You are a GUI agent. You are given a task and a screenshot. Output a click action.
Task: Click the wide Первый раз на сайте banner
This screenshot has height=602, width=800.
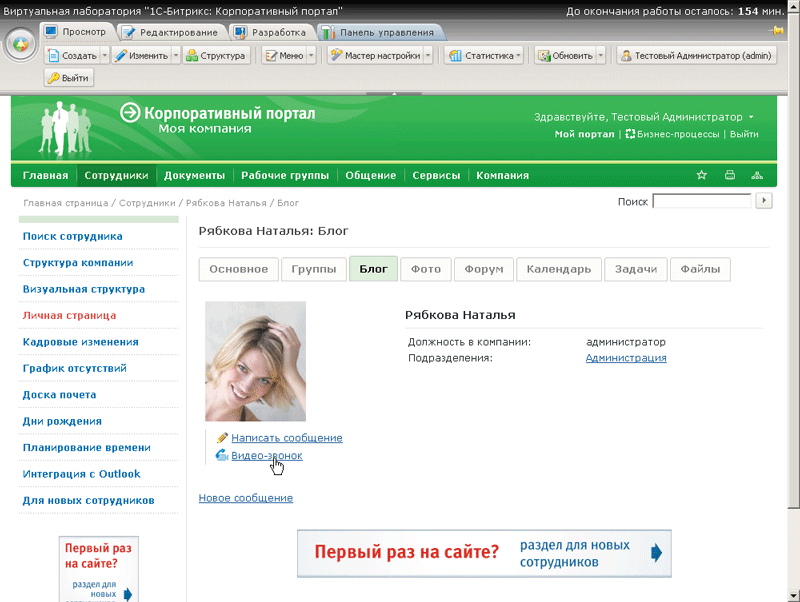coord(484,554)
